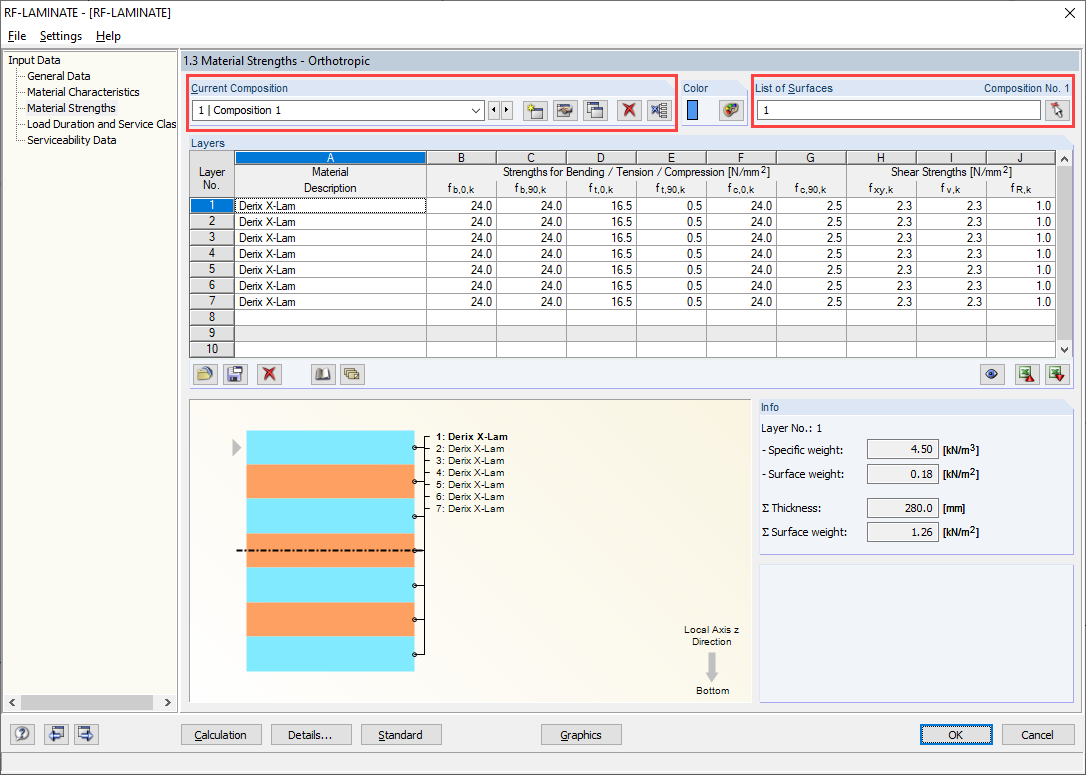Click the blue composition color swatch
The height and width of the screenshot is (775, 1086).
point(692,110)
